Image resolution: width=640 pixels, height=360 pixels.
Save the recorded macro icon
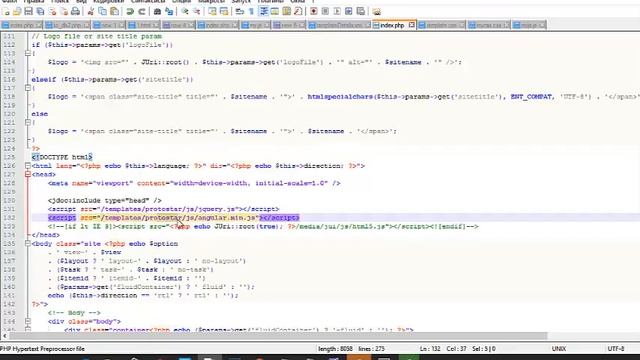pyautogui.click(x=360, y=11)
